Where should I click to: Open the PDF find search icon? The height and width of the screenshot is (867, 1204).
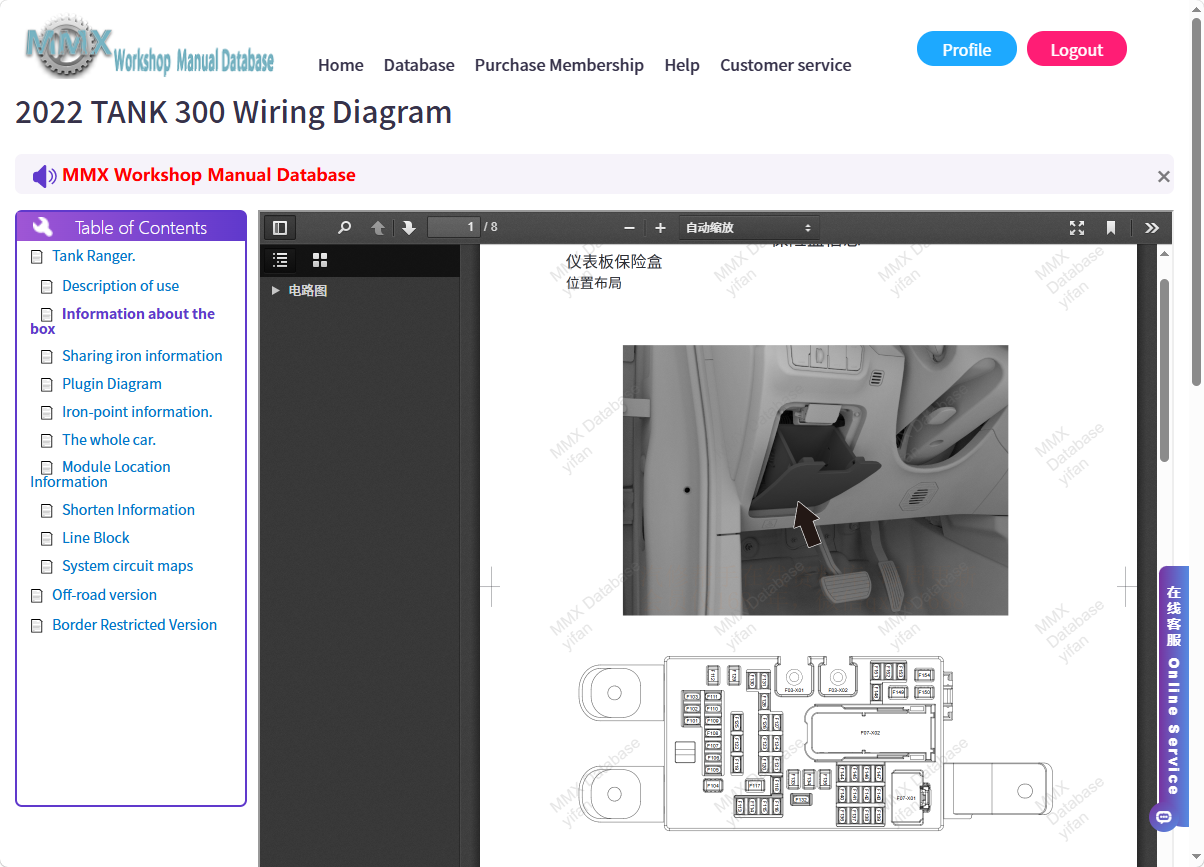345,228
